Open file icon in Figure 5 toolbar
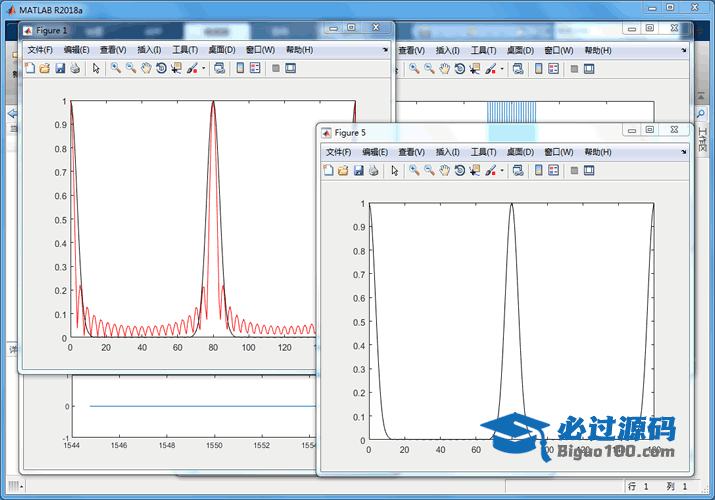The image size is (715, 500). (343, 170)
